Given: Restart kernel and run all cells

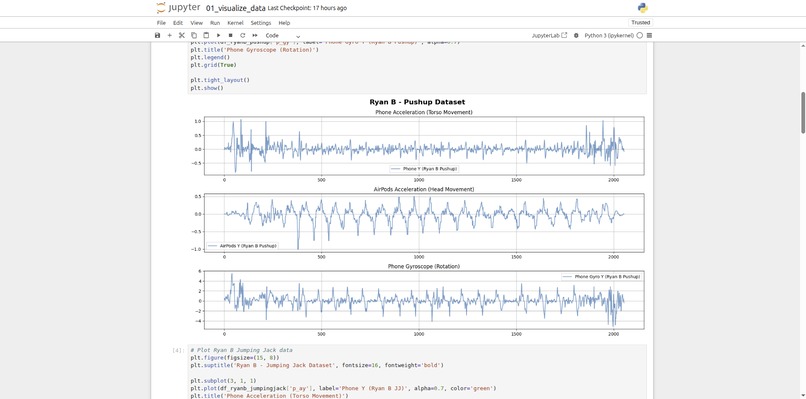Looking at the screenshot, I should [x=255, y=35].
